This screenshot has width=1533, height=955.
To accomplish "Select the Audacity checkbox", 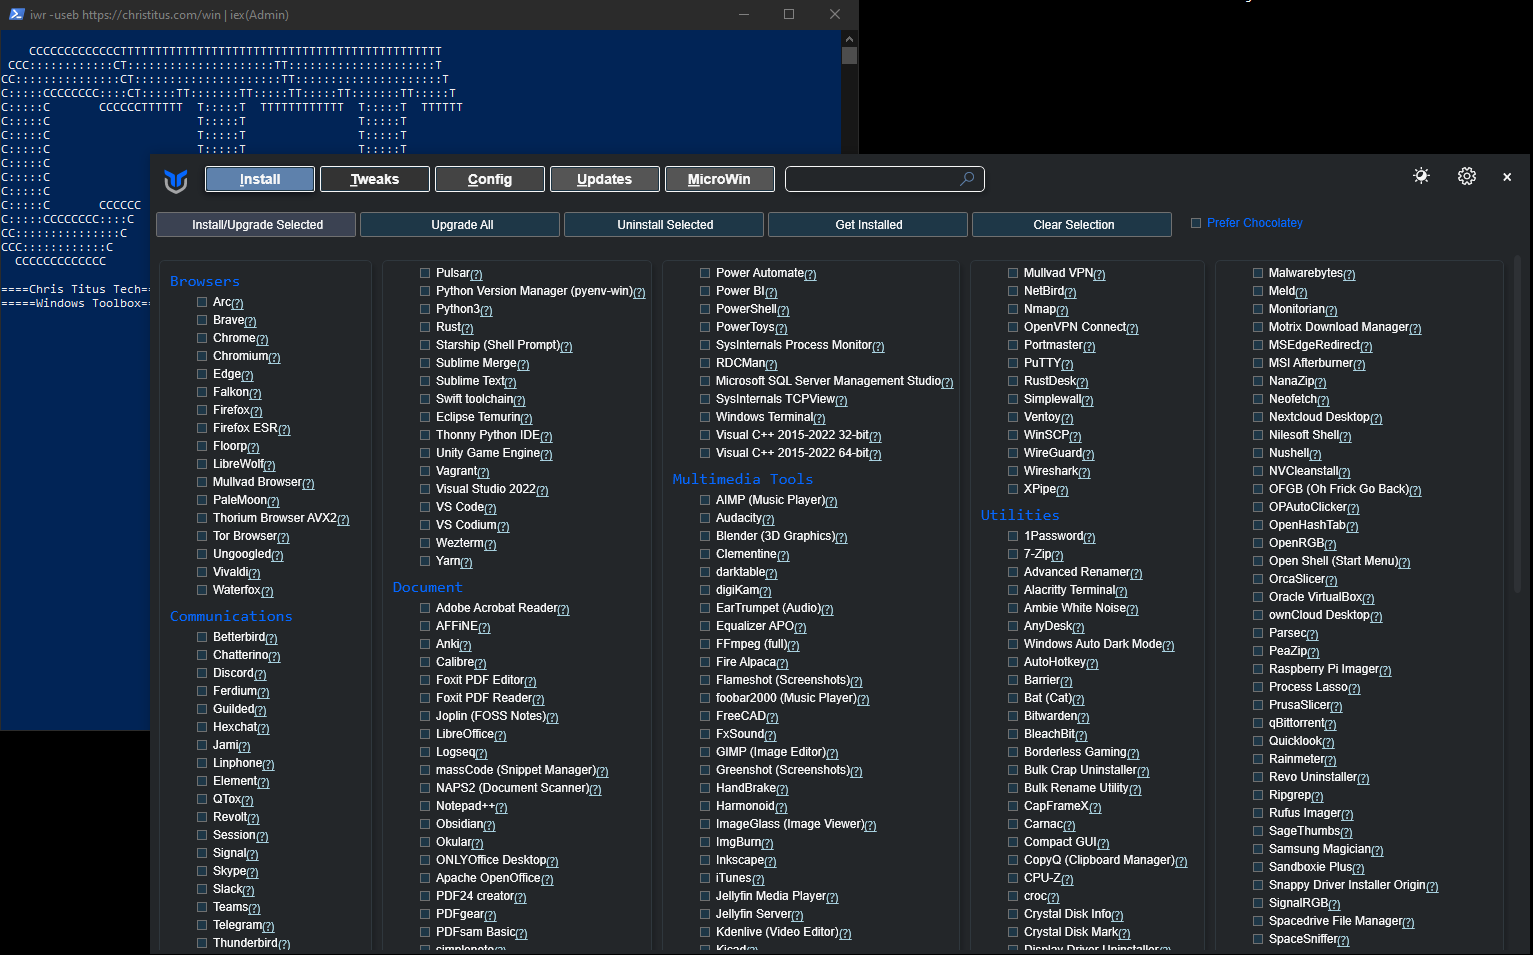I will pos(705,518).
